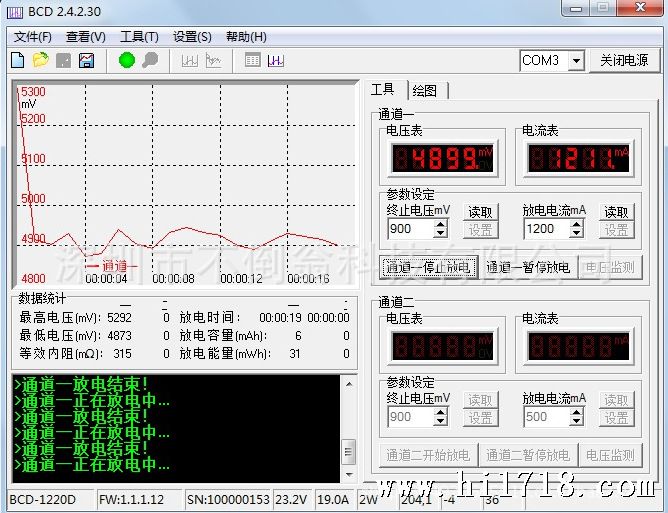
Task: Click channel two 读取 beside cutoff voltage
Action: pos(480,400)
